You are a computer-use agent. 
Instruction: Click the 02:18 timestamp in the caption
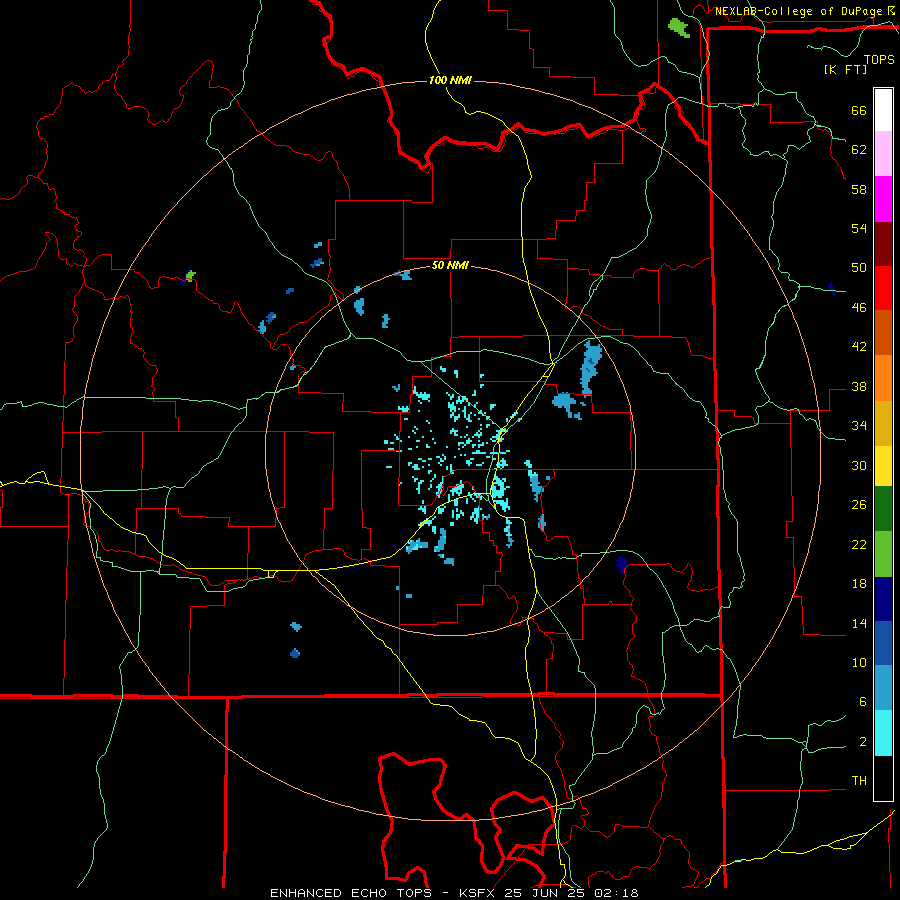pos(616,893)
